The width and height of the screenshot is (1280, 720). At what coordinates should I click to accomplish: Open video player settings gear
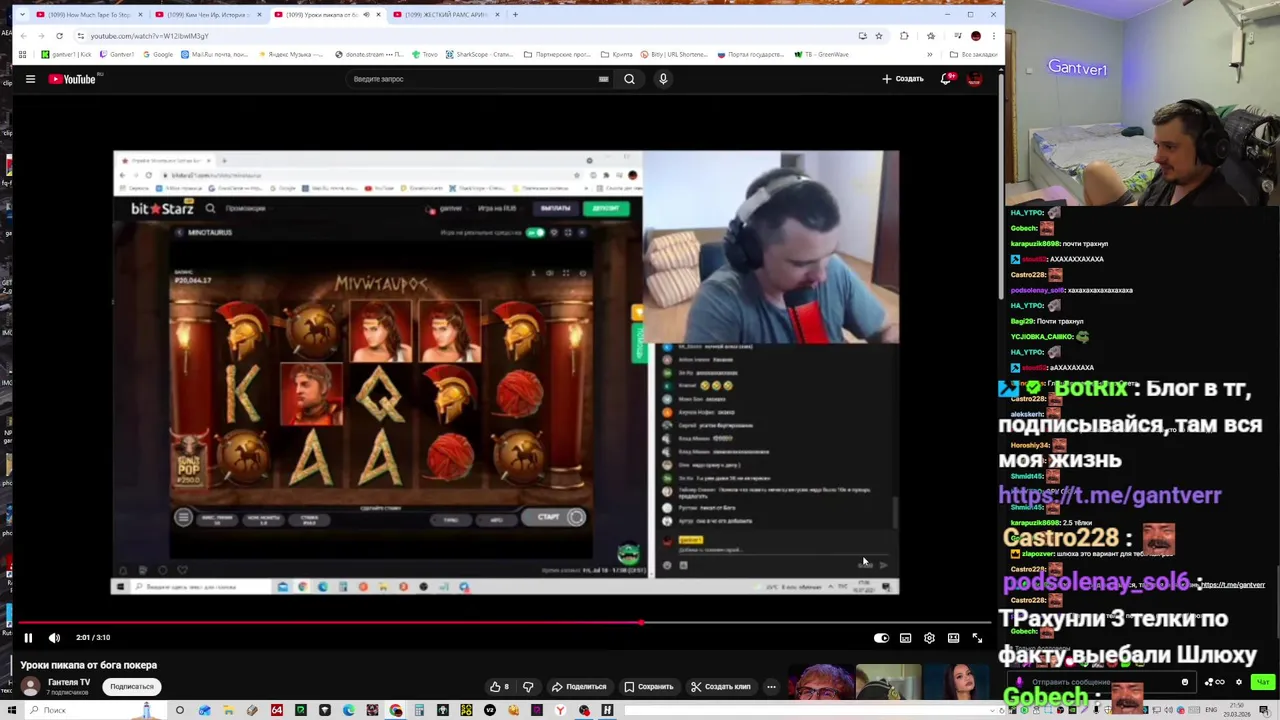[929, 638]
